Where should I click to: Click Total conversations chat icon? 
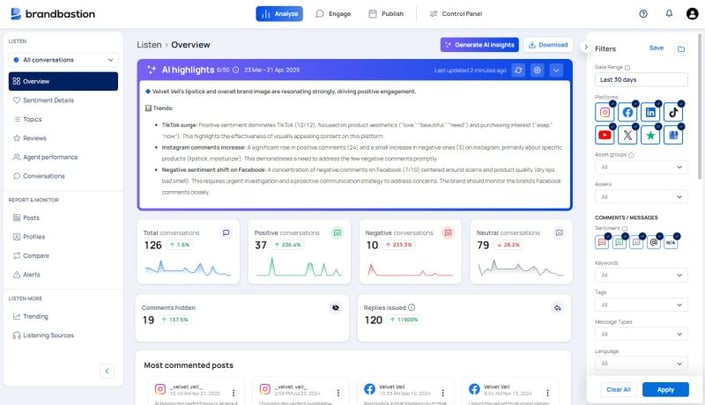coord(226,233)
